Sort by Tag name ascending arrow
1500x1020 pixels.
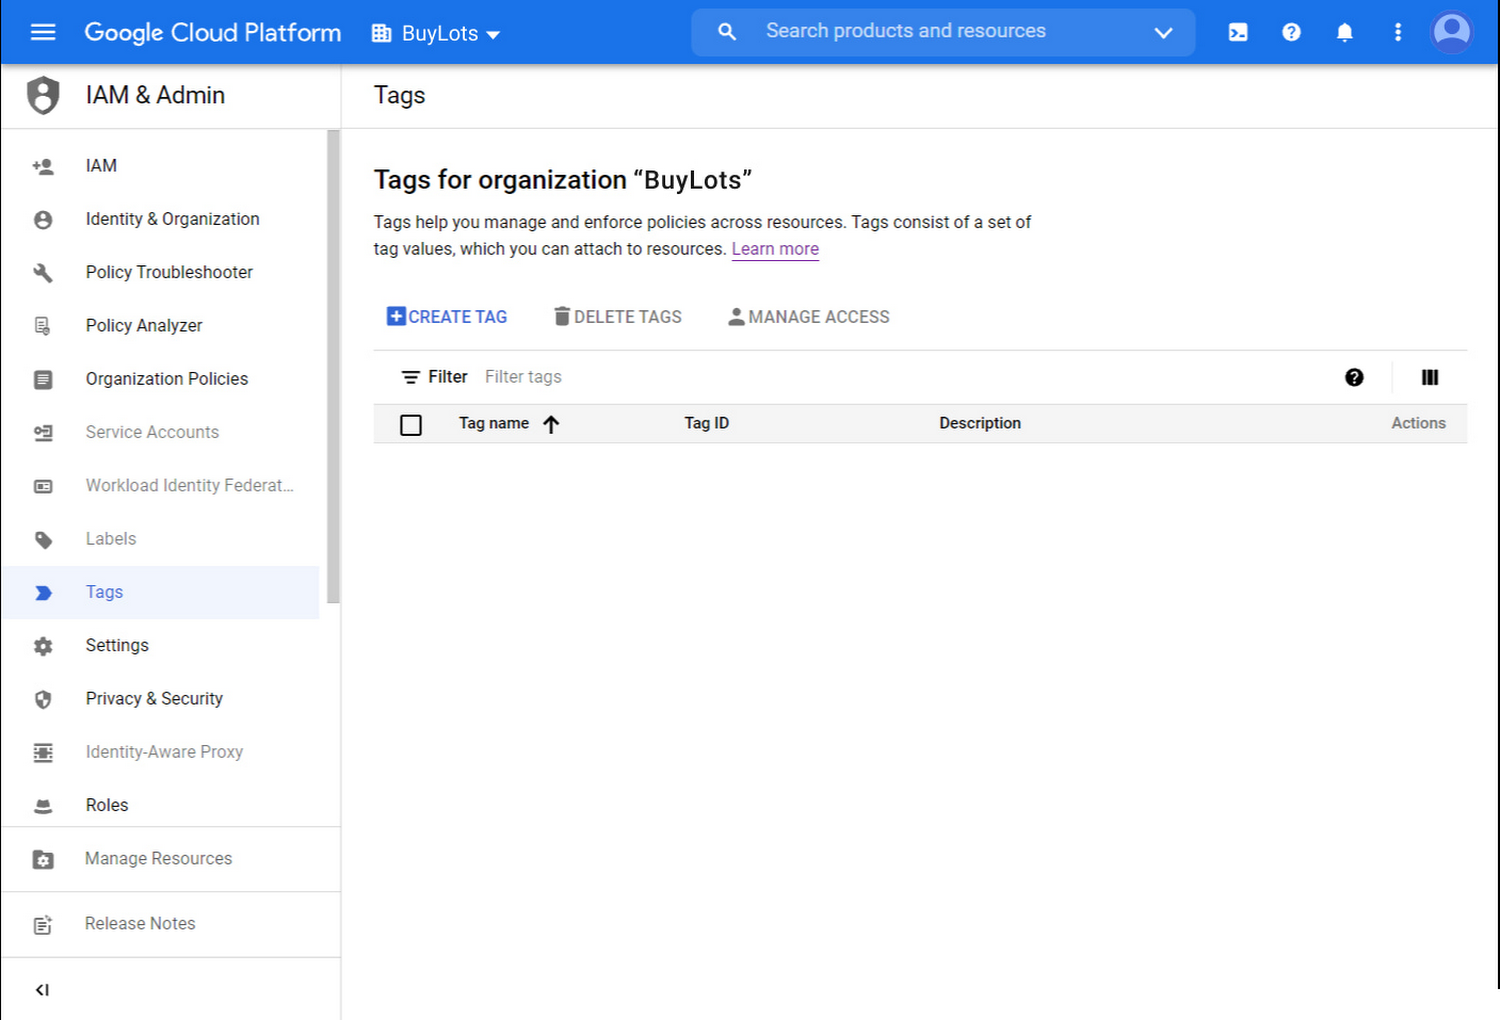coord(551,424)
